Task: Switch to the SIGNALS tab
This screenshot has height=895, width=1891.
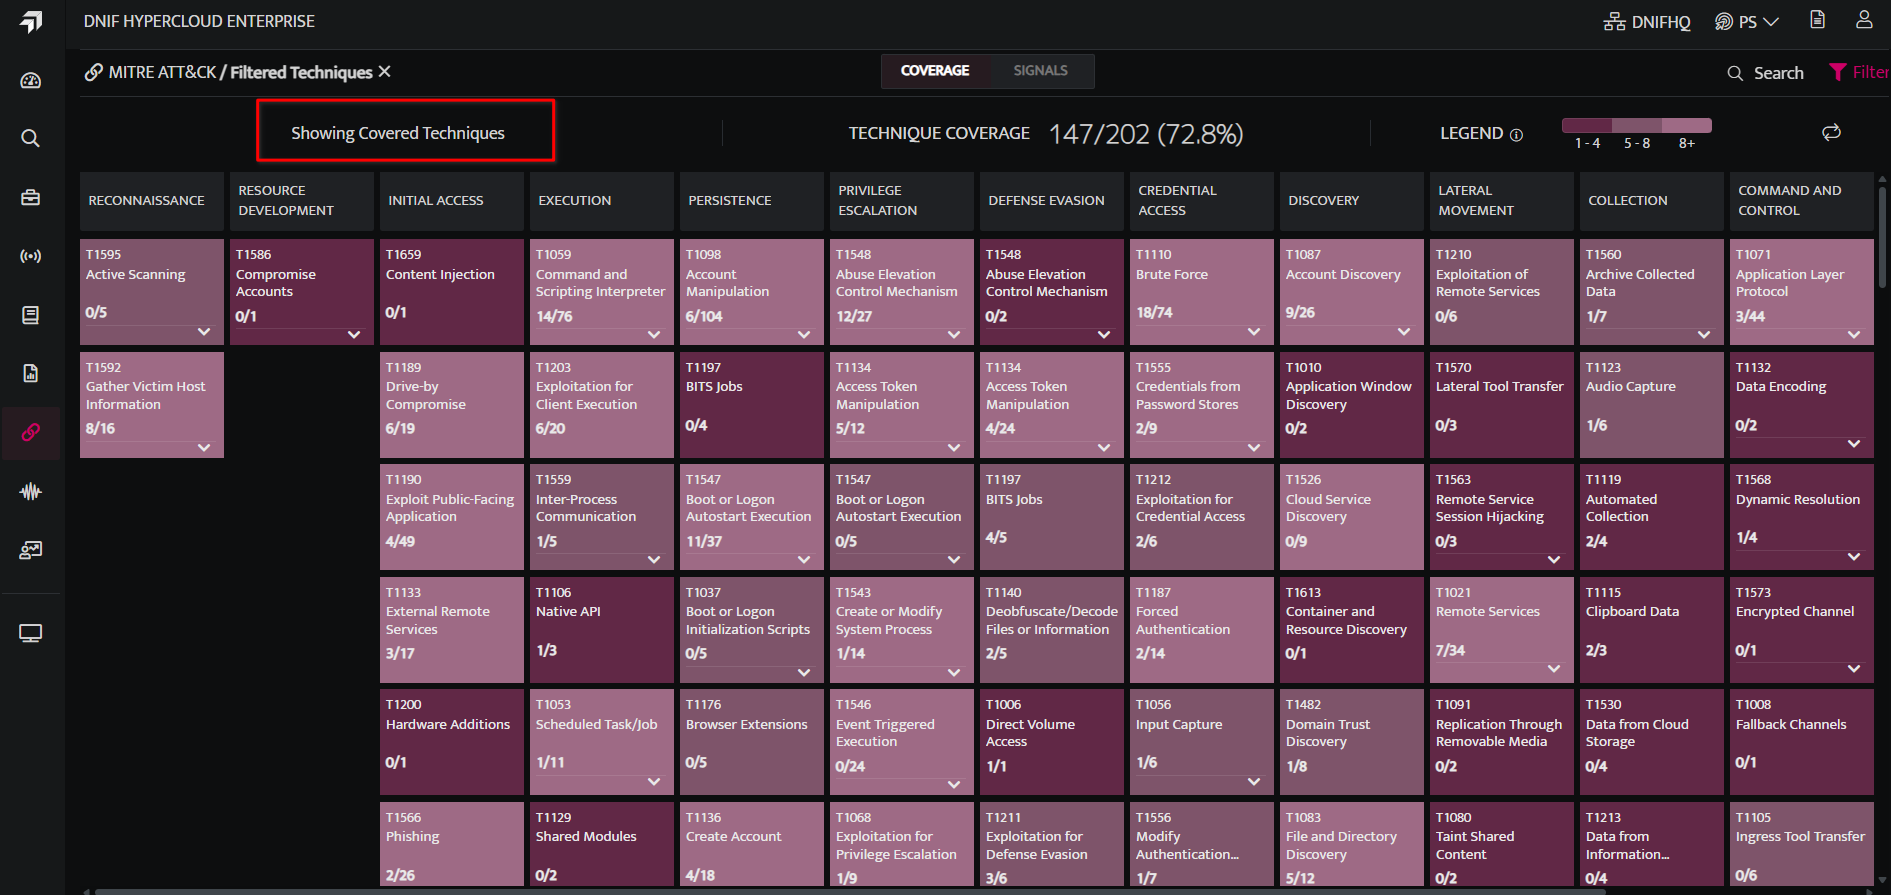Action: [x=1041, y=71]
